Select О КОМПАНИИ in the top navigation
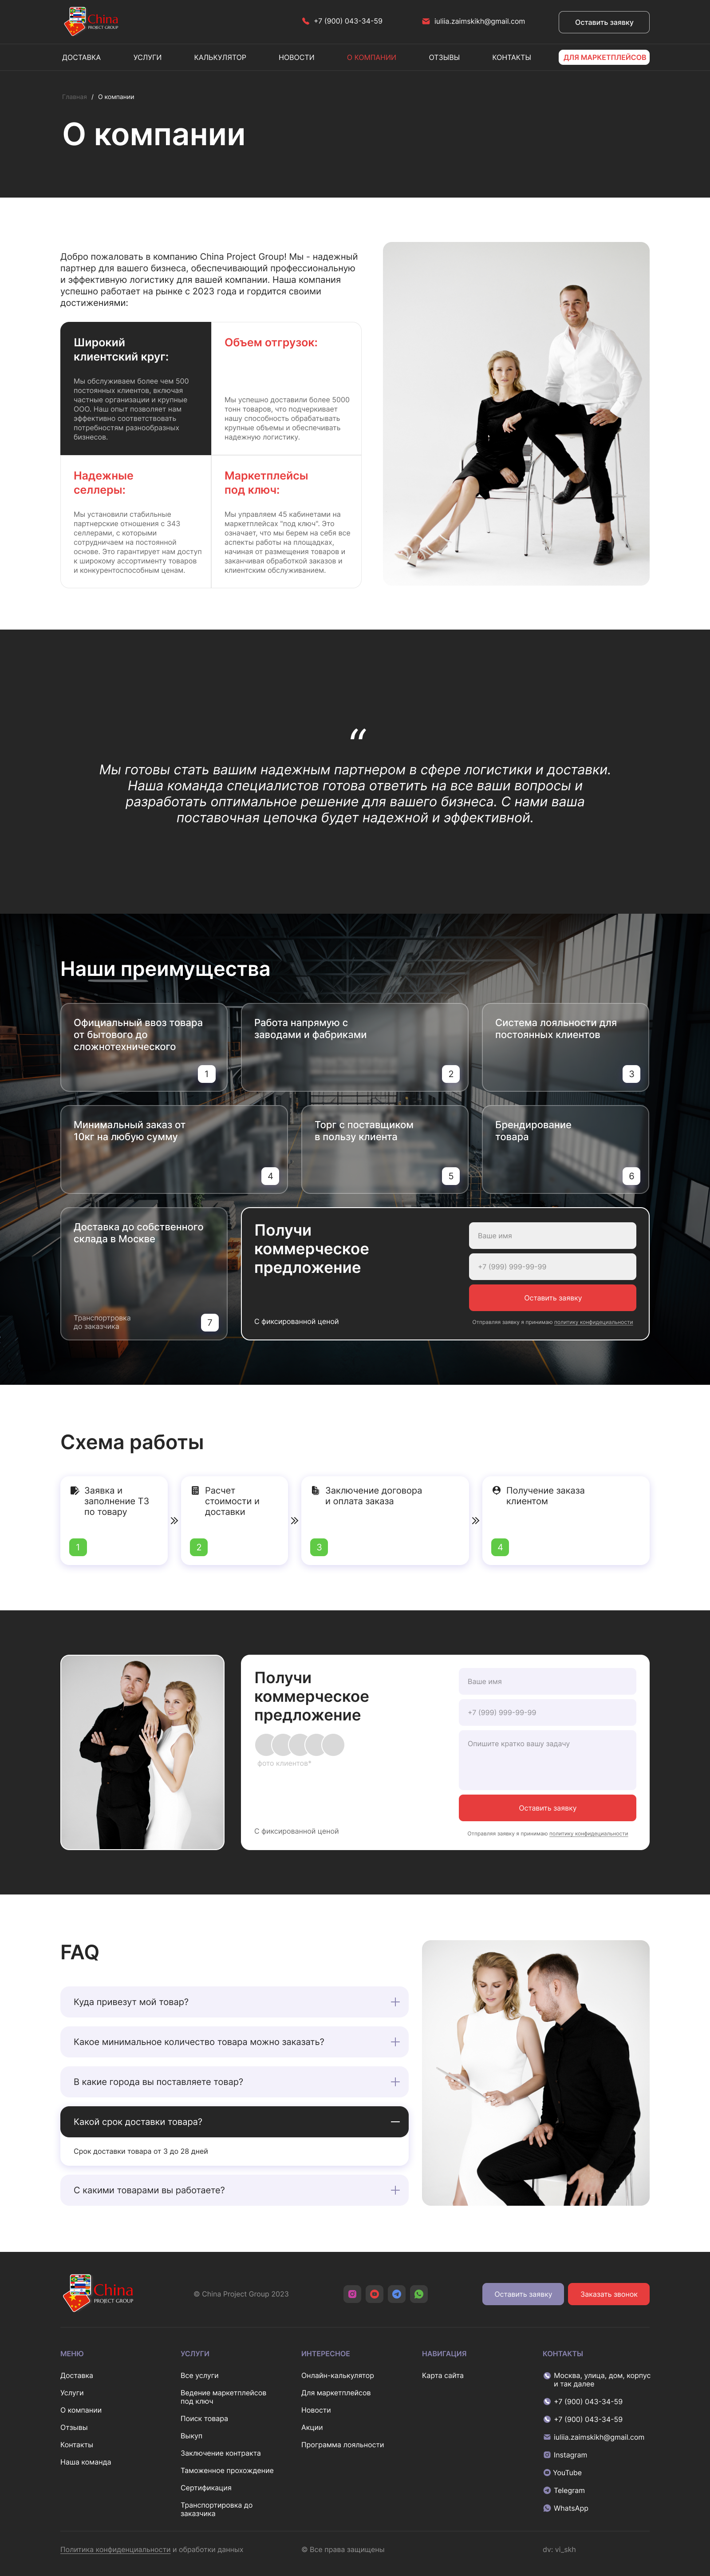This screenshot has height=2576, width=710. tap(371, 58)
